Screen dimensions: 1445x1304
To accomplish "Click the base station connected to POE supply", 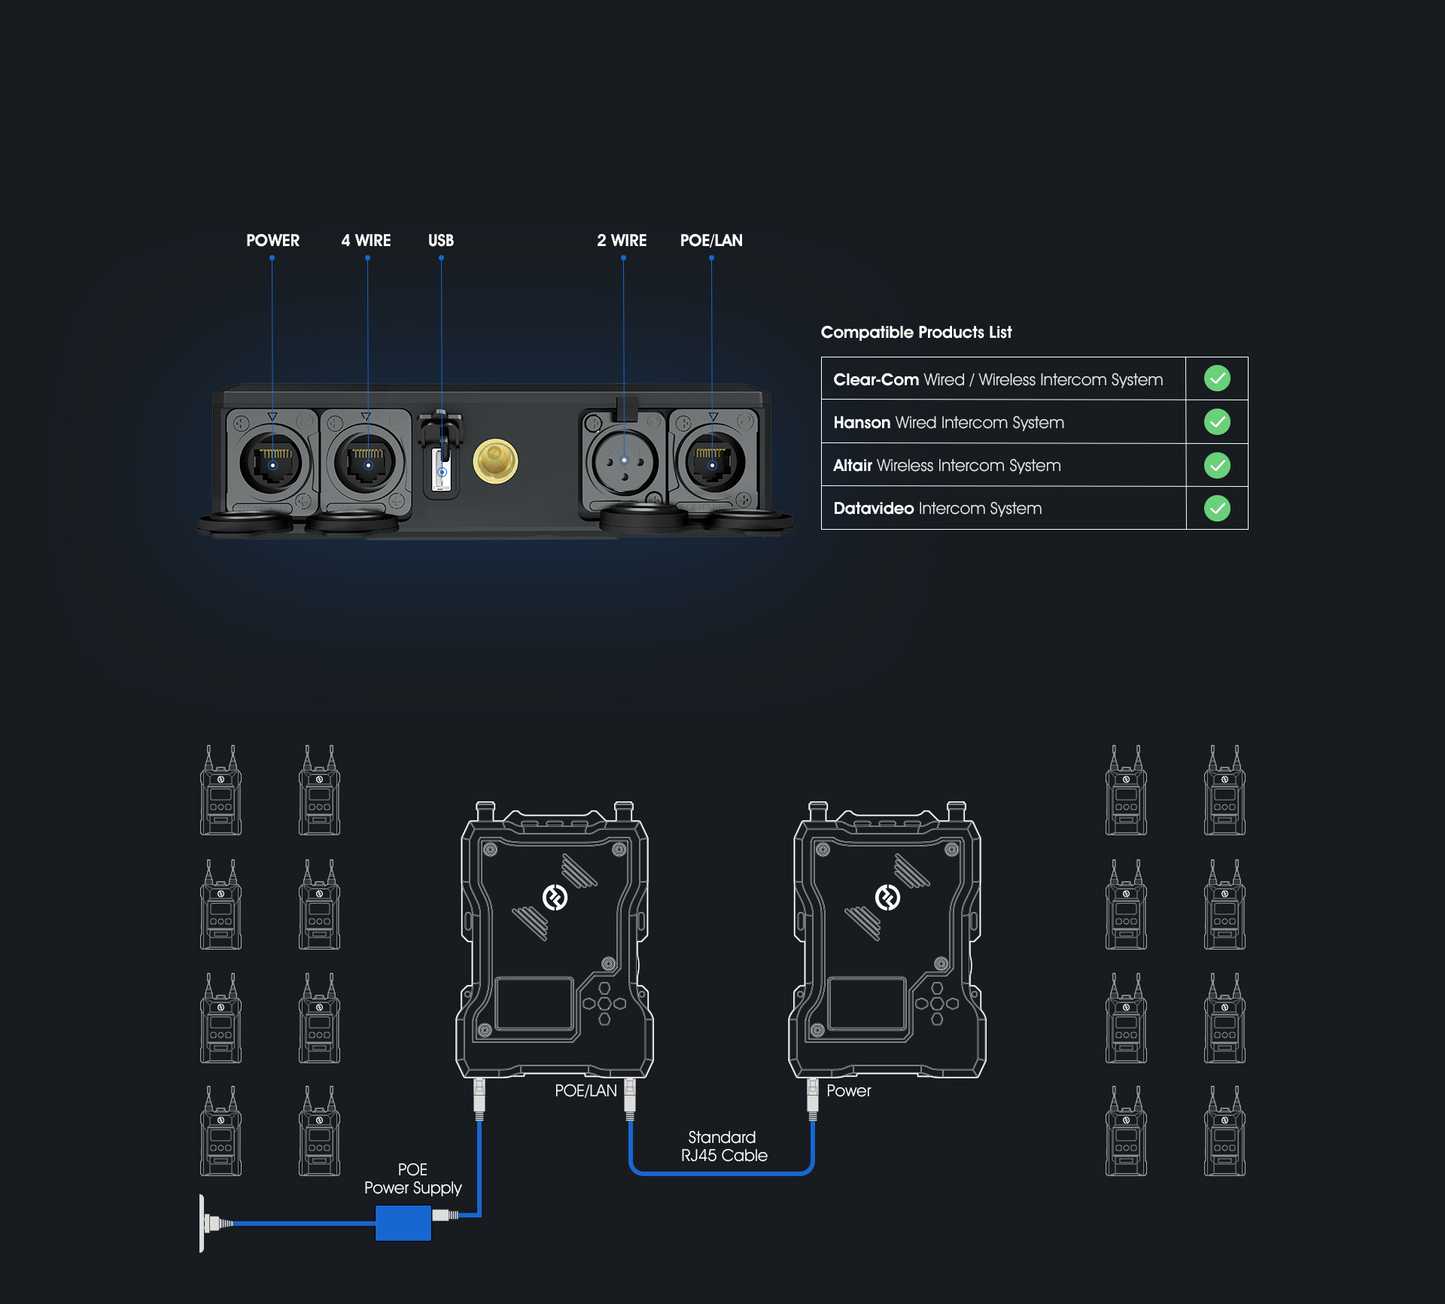I will (x=555, y=940).
